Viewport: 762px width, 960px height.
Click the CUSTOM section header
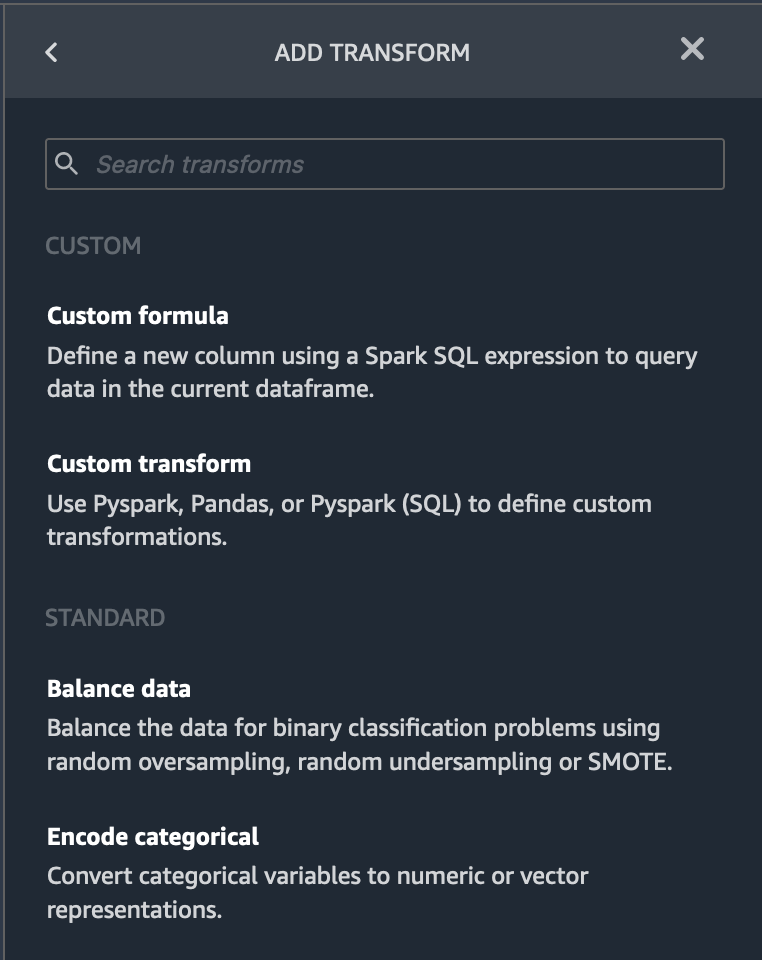coord(92,245)
